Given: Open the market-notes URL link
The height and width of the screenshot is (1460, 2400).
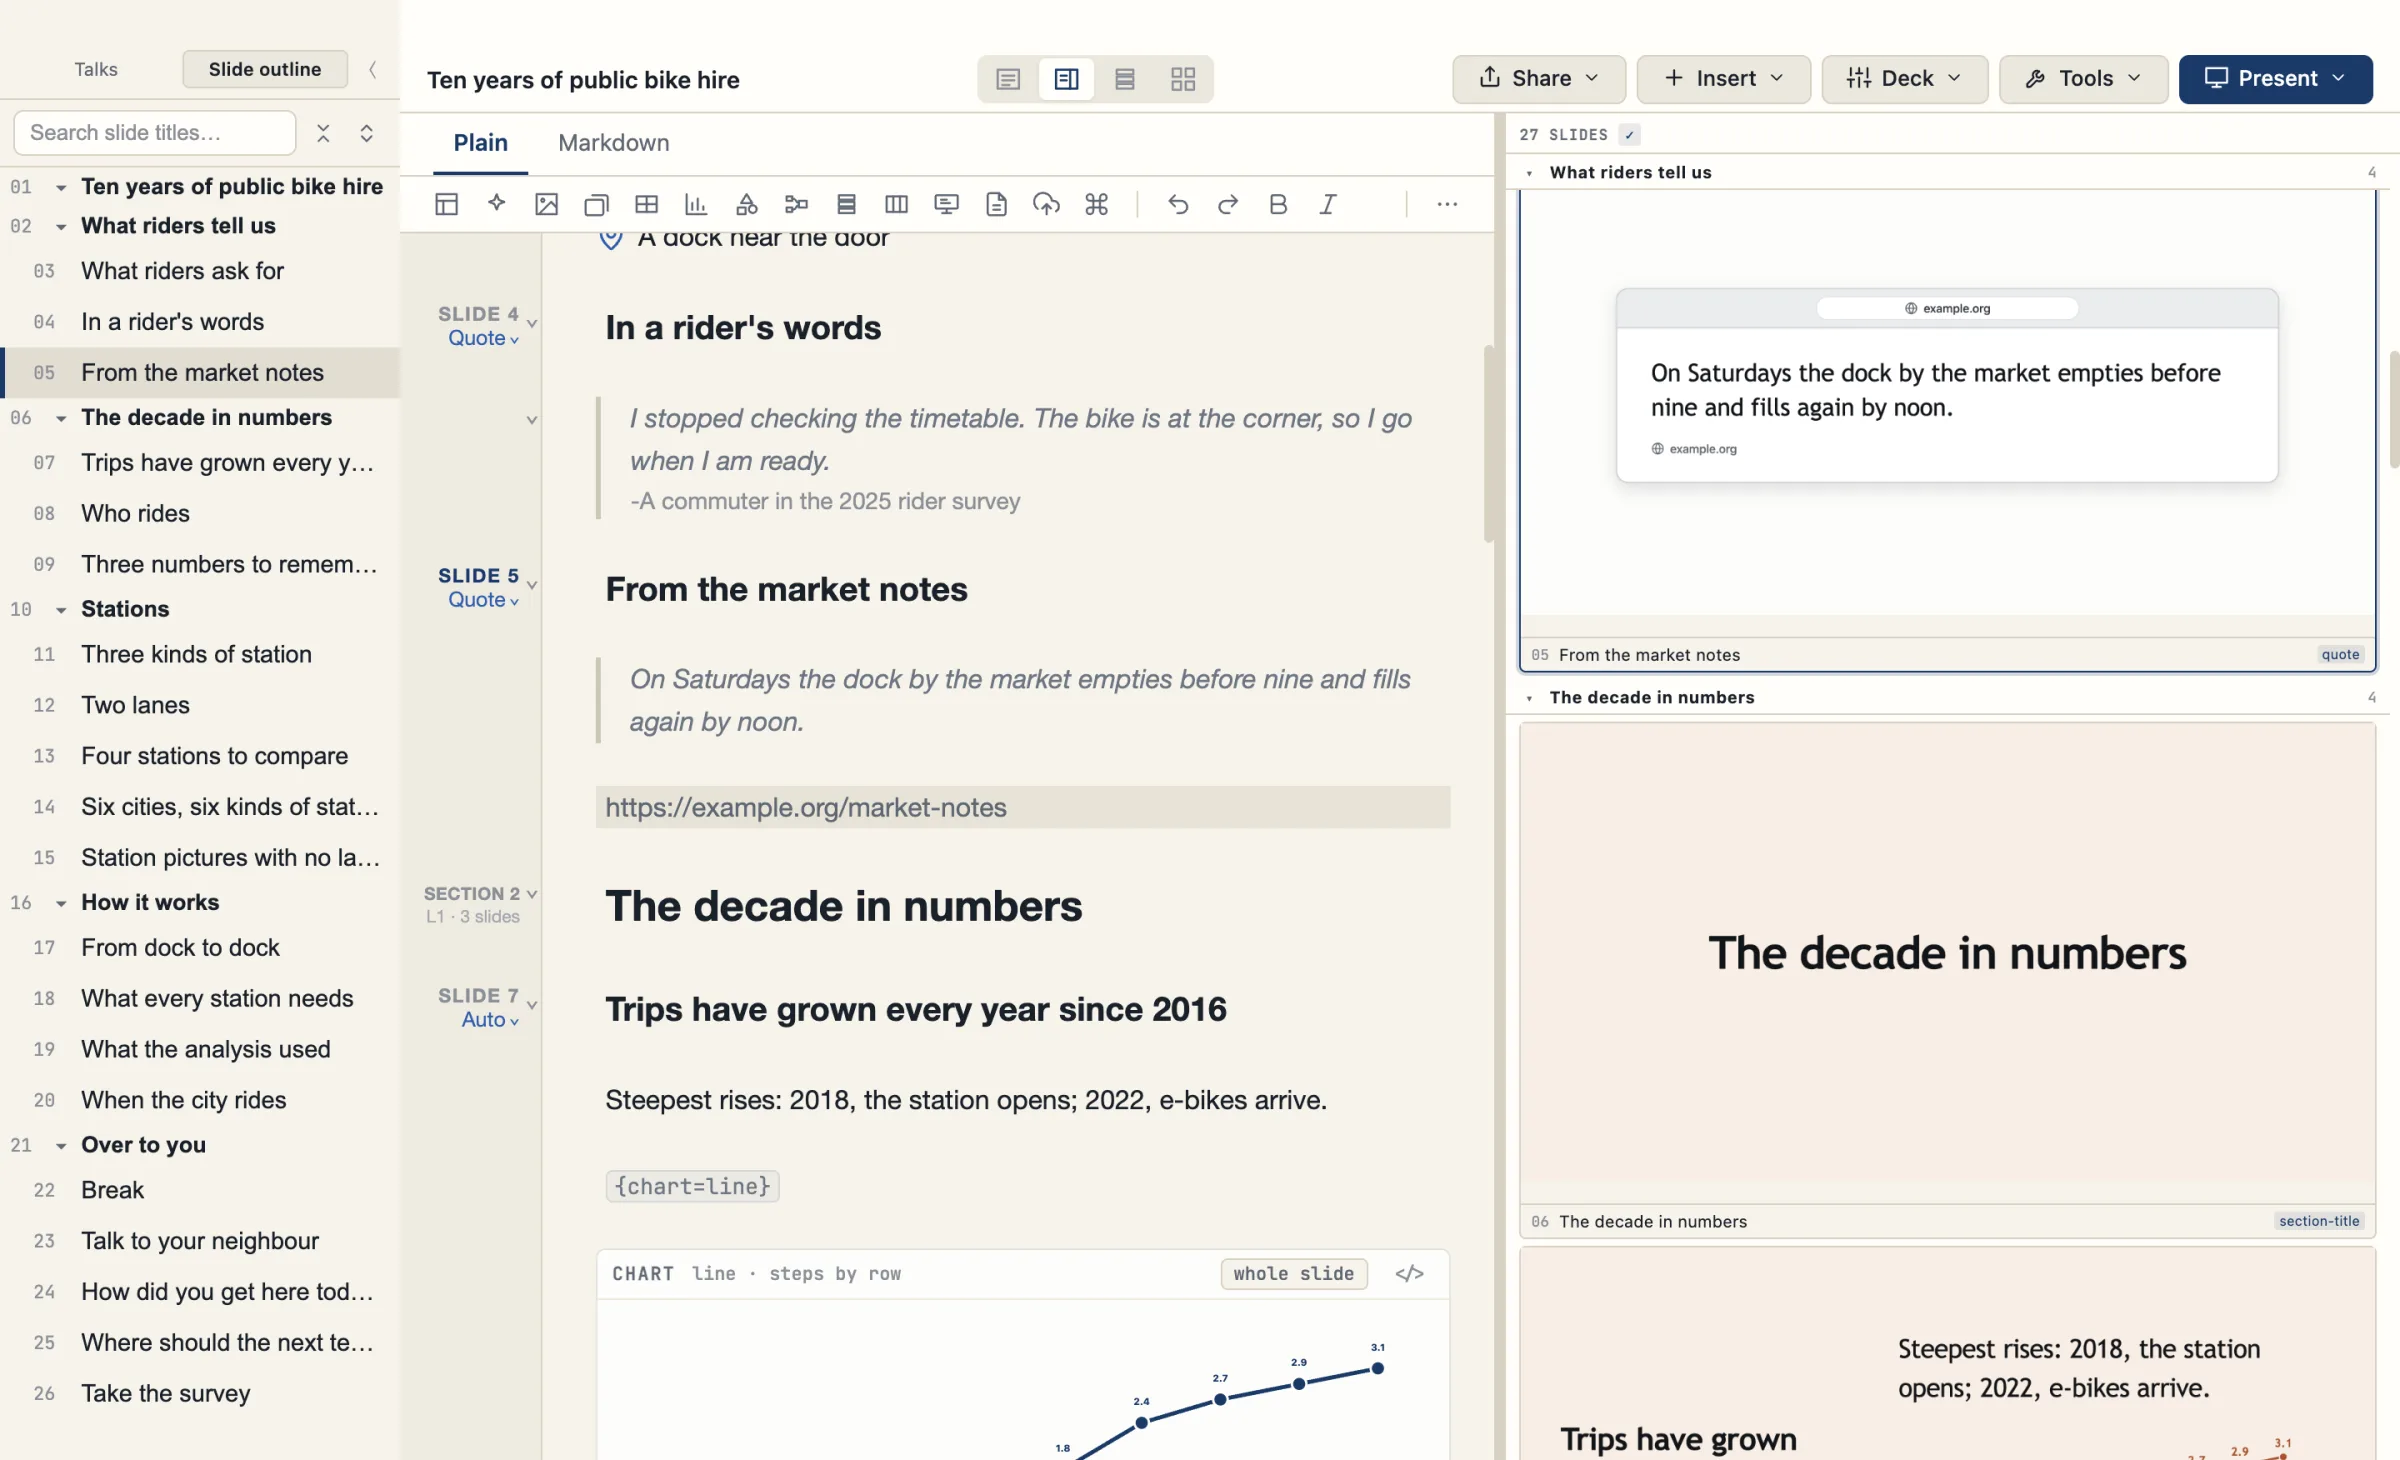Looking at the screenshot, I should (806, 808).
